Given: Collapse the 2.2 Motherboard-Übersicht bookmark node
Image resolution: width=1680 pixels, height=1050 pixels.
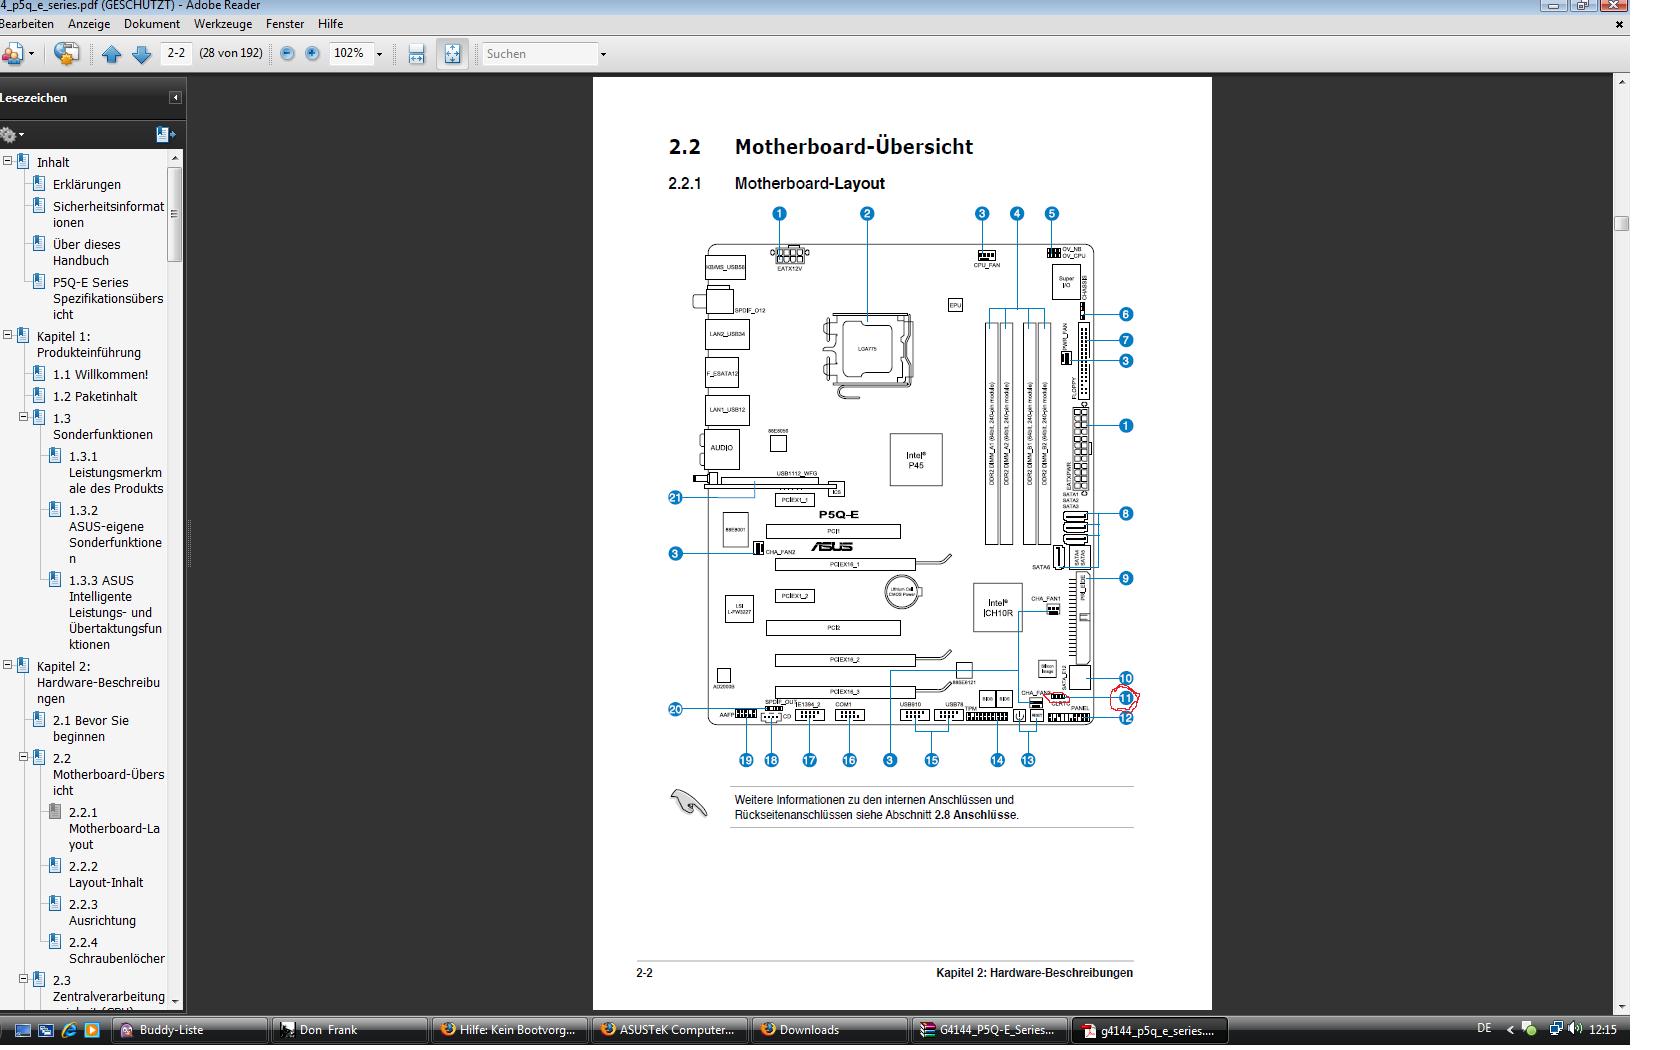Looking at the screenshot, I should [24, 756].
